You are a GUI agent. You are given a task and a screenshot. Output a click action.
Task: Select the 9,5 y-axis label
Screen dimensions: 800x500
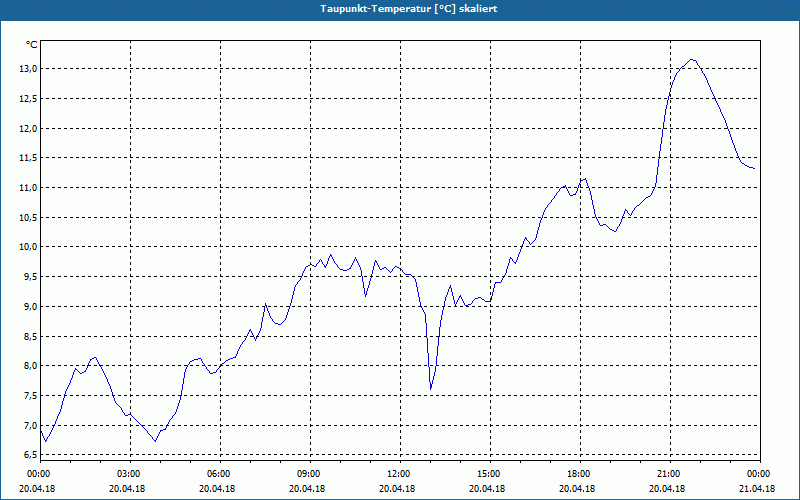pyautogui.click(x=31, y=277)
